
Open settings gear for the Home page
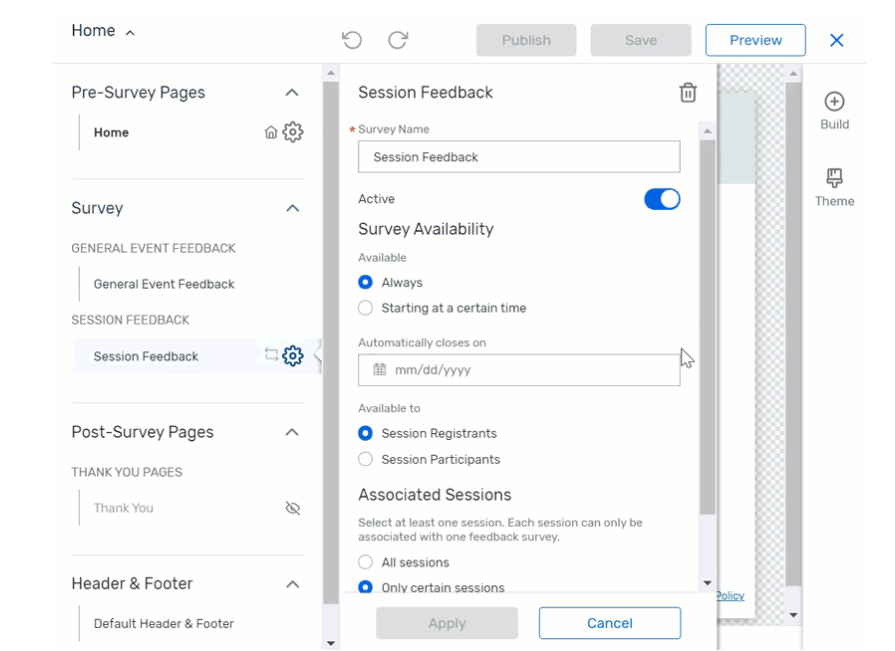(x=293, y=131)
